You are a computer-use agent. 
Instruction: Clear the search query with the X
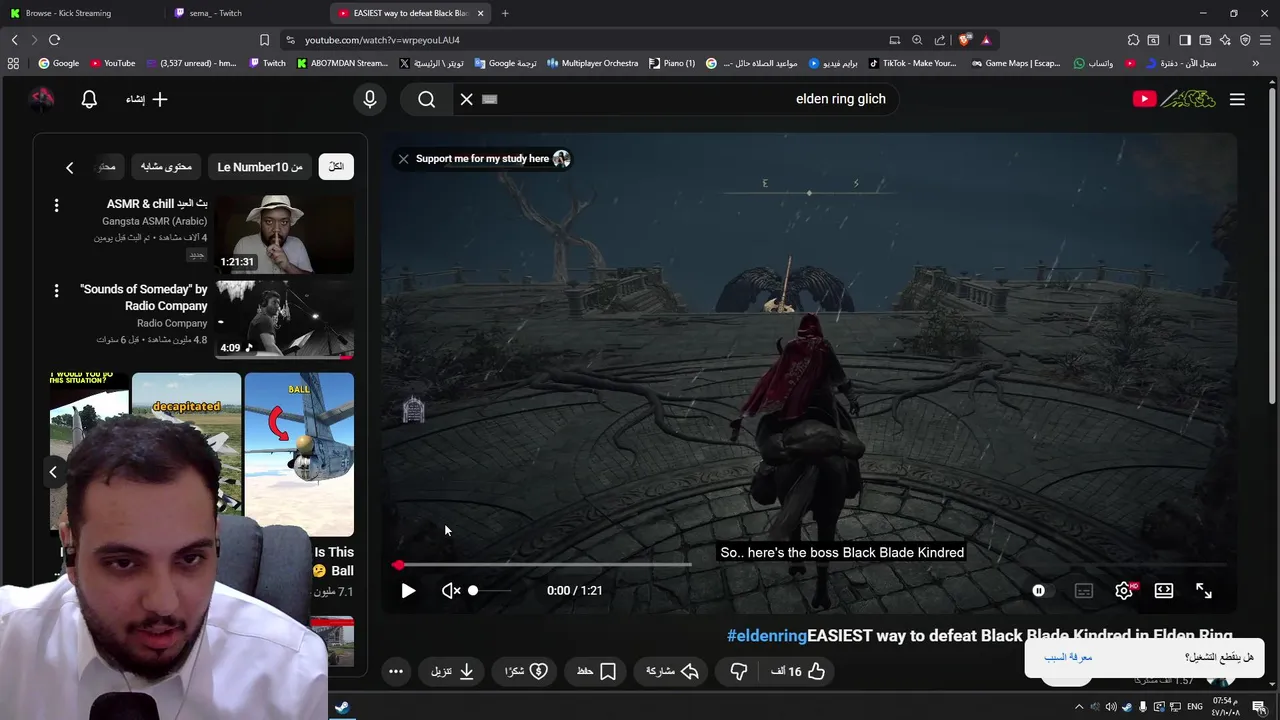pyautogui.click(x=466, y=99)
